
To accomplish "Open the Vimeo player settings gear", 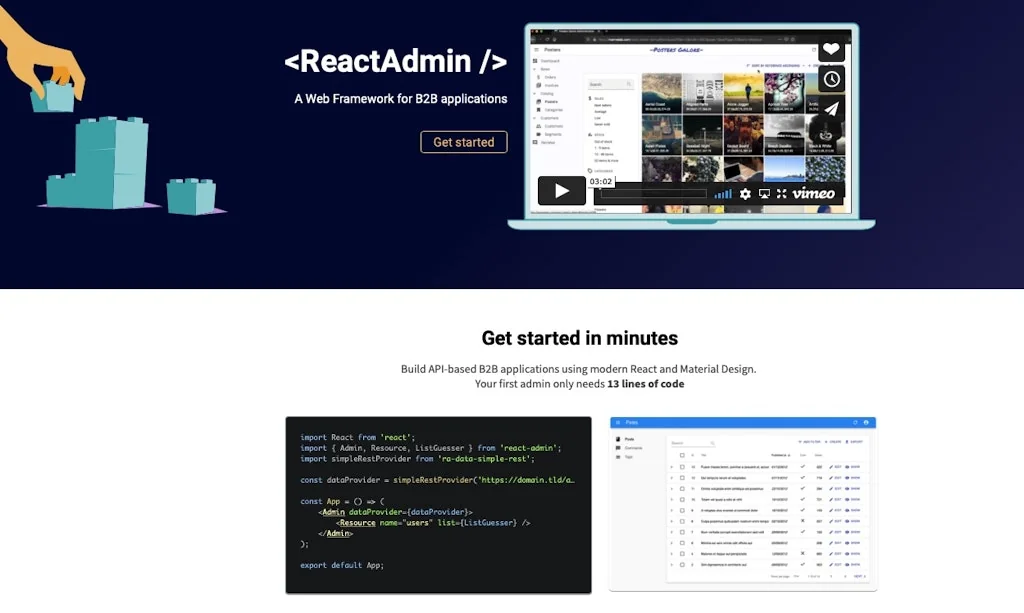I will click(x=745, y=193).
